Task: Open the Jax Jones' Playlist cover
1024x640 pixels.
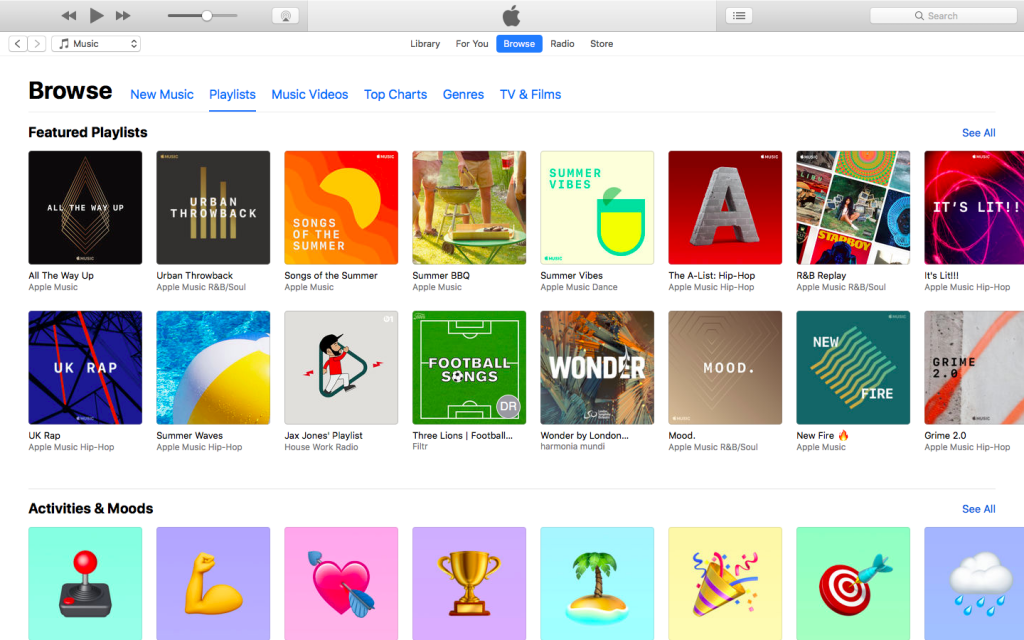Action: coord(341,368)
